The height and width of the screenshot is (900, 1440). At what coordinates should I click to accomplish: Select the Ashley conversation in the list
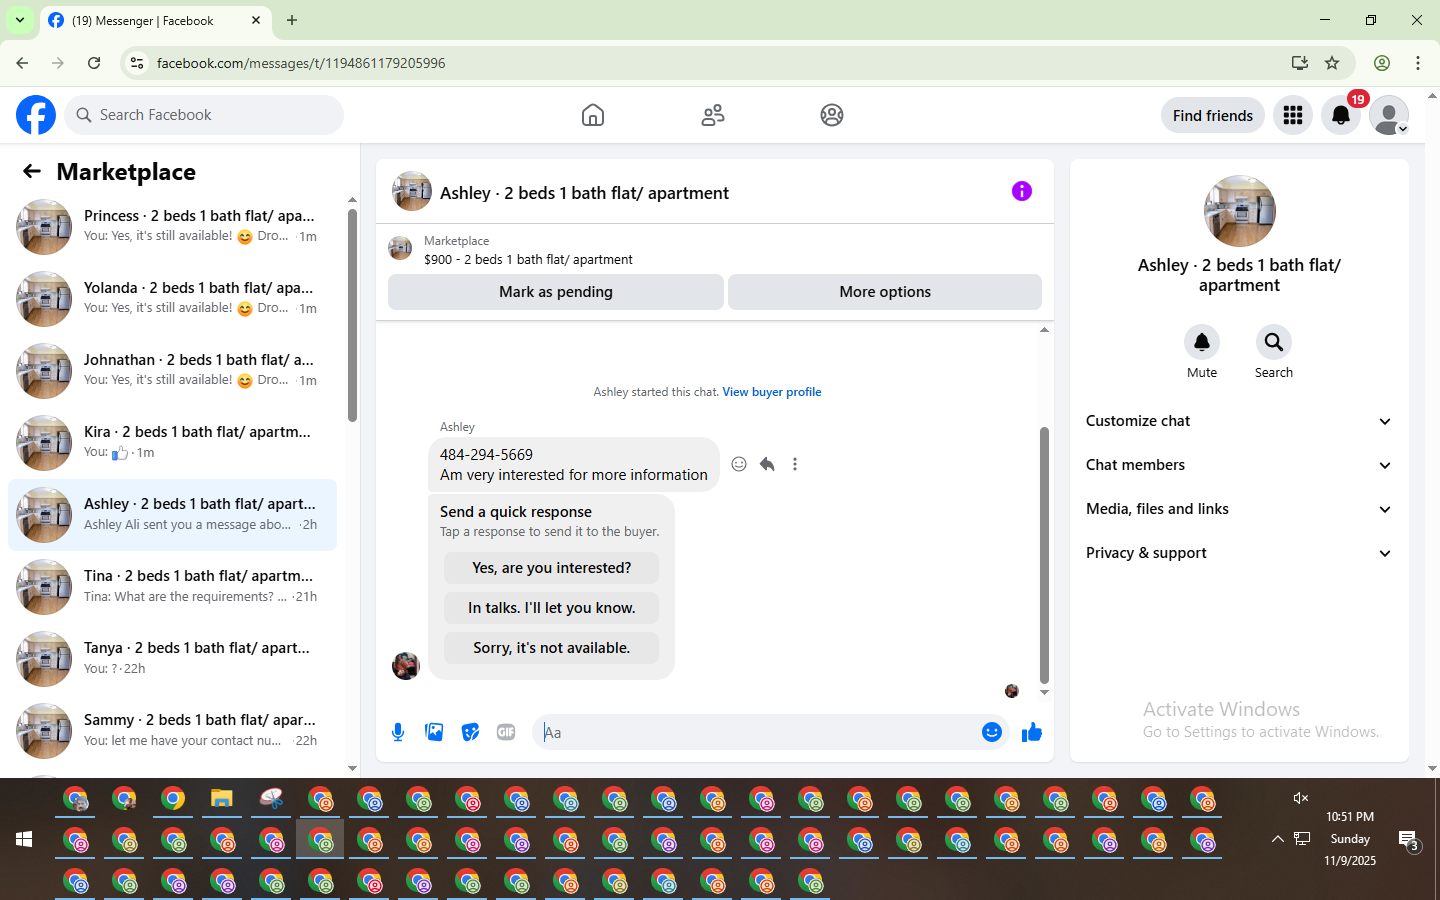tap(172, 515)
